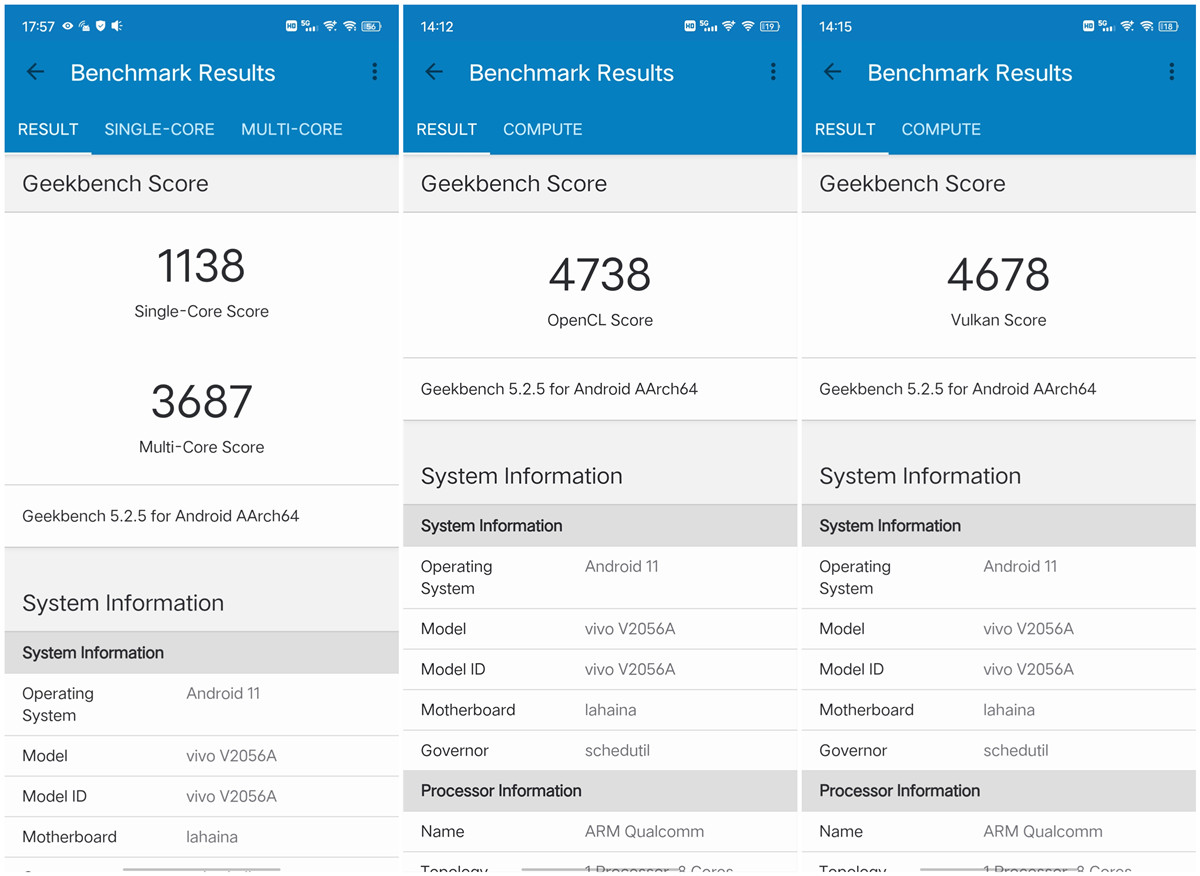Tap the 'OpenCL Score' label
Image resolution: width=1200 pixels, height=876 pixels.
[600, 320]
